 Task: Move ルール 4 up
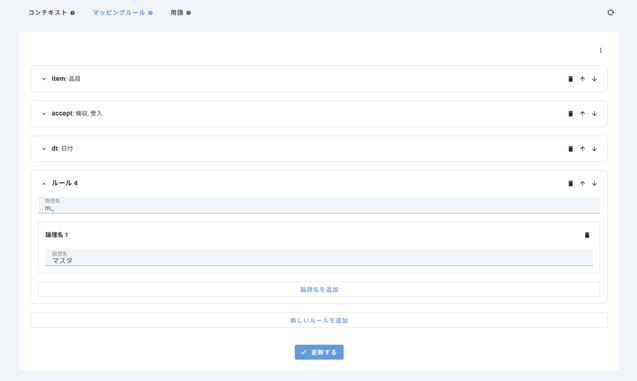tap(582, 184)
